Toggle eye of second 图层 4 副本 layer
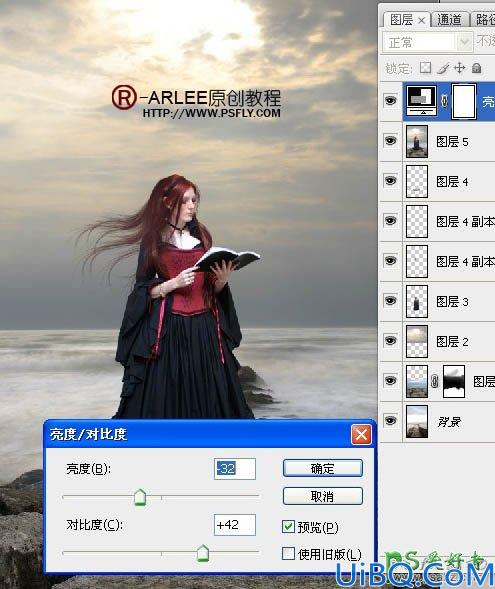The height and width of the screenshot is (589, 495). click(x=391, y=260)
